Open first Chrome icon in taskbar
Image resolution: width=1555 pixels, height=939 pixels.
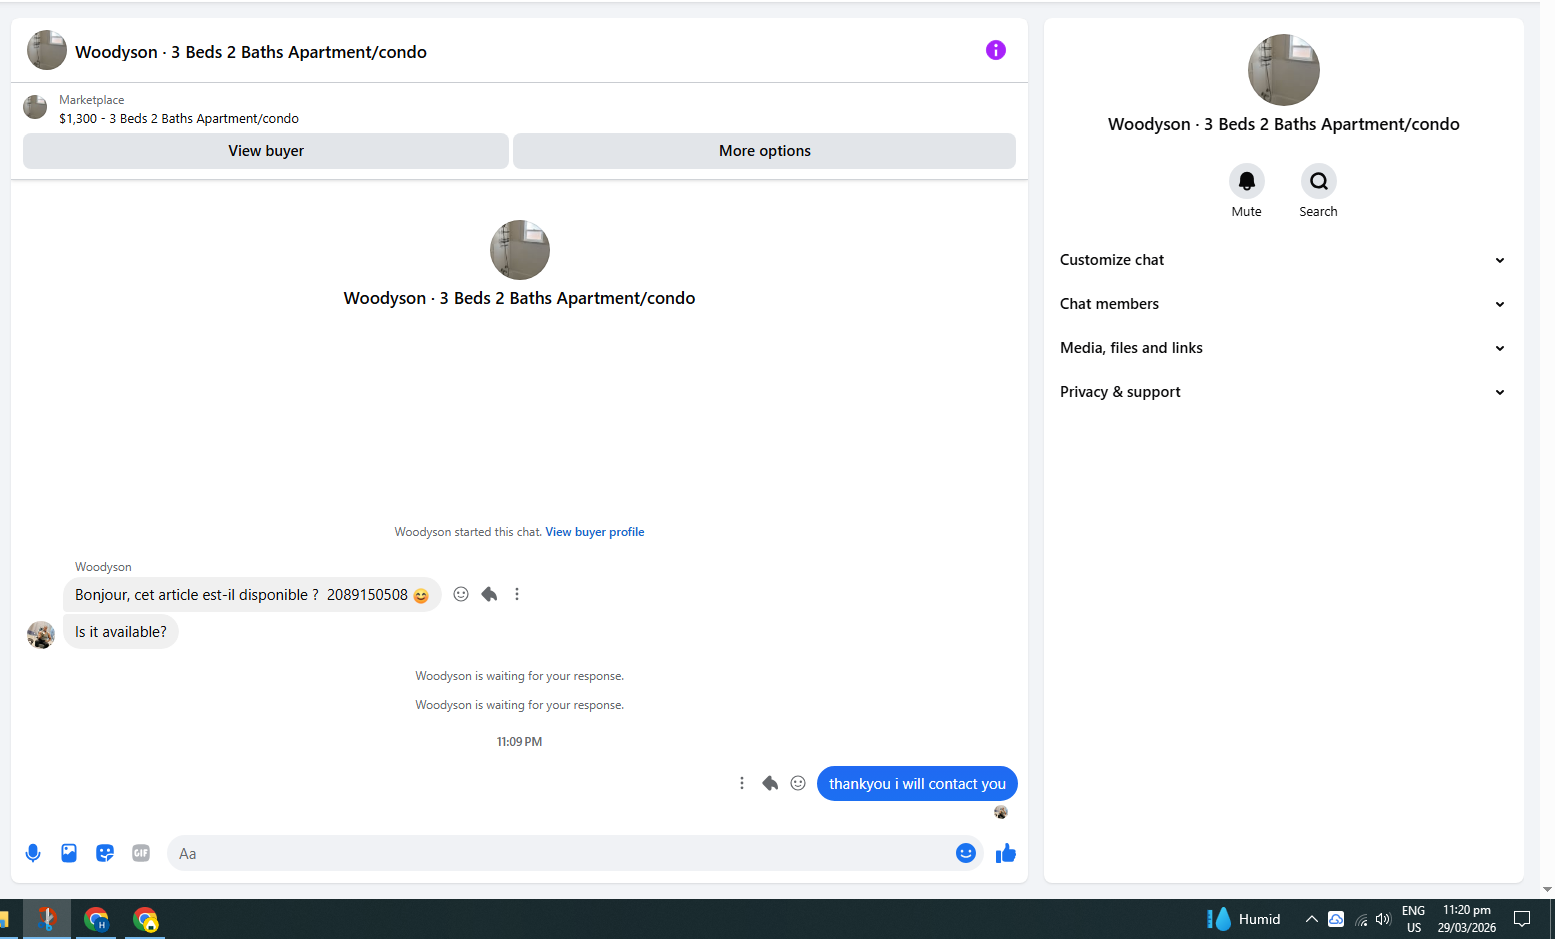(96, 919)
